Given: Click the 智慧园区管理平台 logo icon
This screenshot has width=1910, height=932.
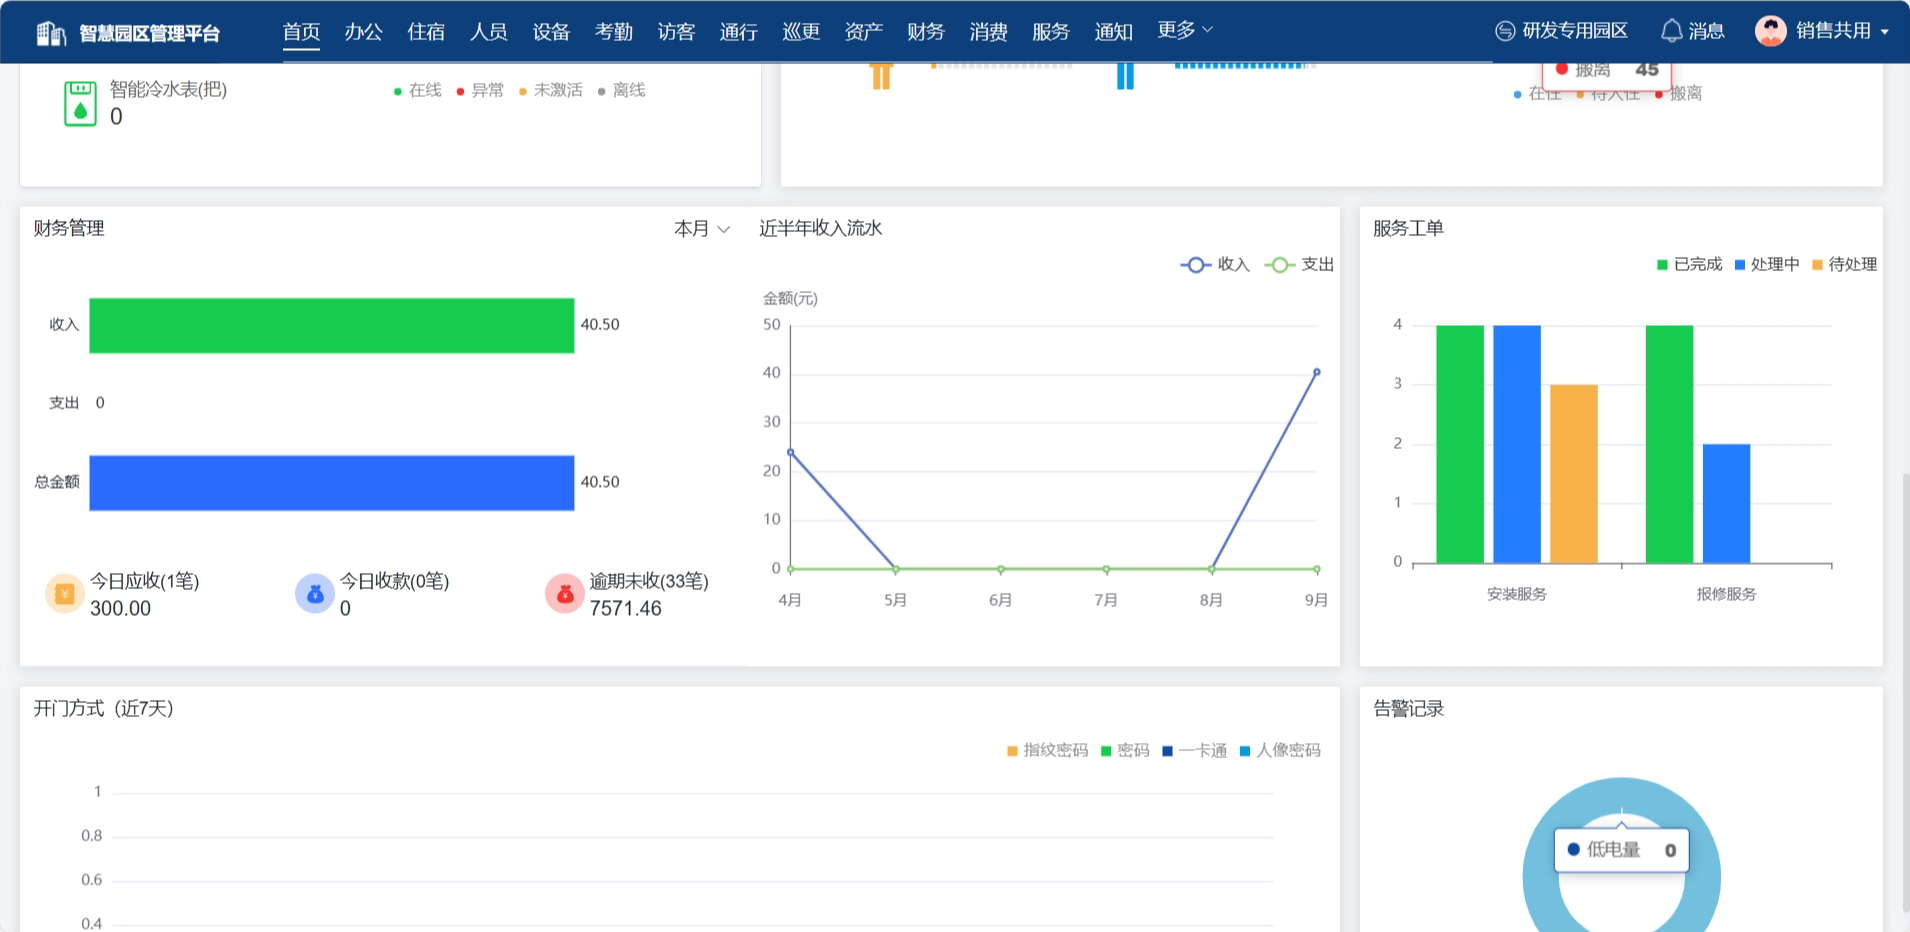Looking at the screenshot, I should coord(51,33).
